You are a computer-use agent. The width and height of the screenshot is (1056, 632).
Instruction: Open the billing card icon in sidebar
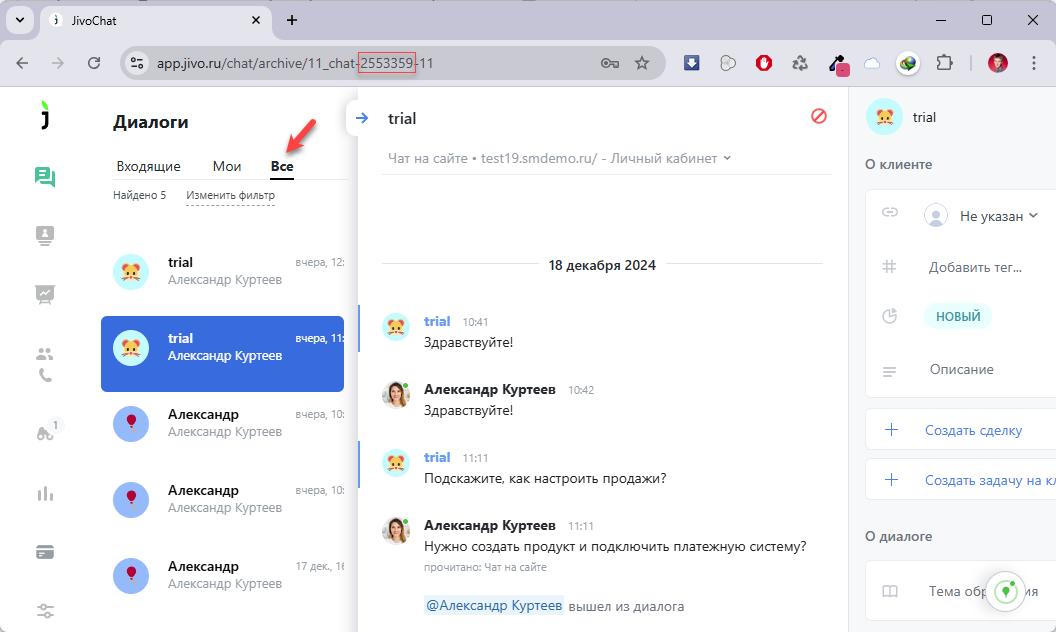click(x=44, y=552)
